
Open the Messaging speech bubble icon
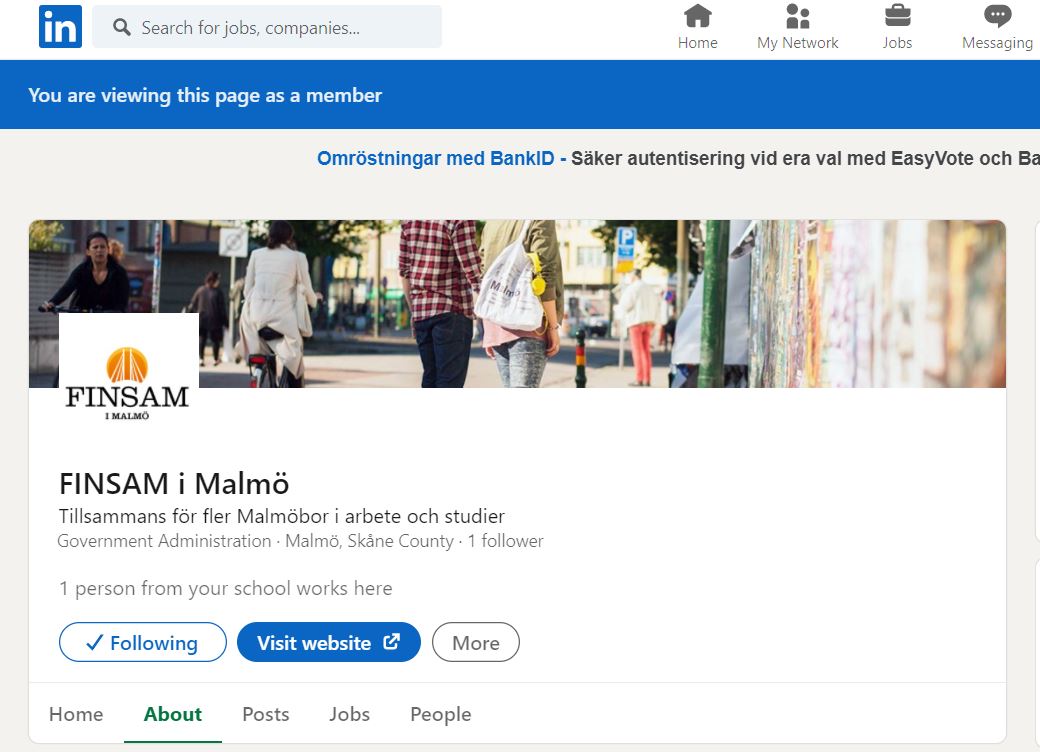point(997,17)
